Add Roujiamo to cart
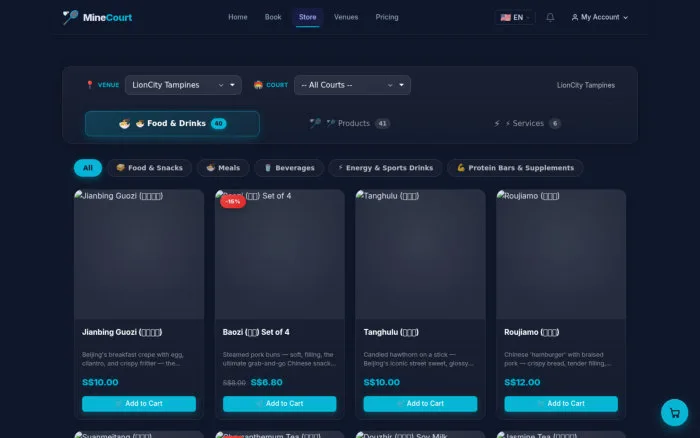This screenshot has height=438, width=700. pyautogui.click(x=561, y=404)
